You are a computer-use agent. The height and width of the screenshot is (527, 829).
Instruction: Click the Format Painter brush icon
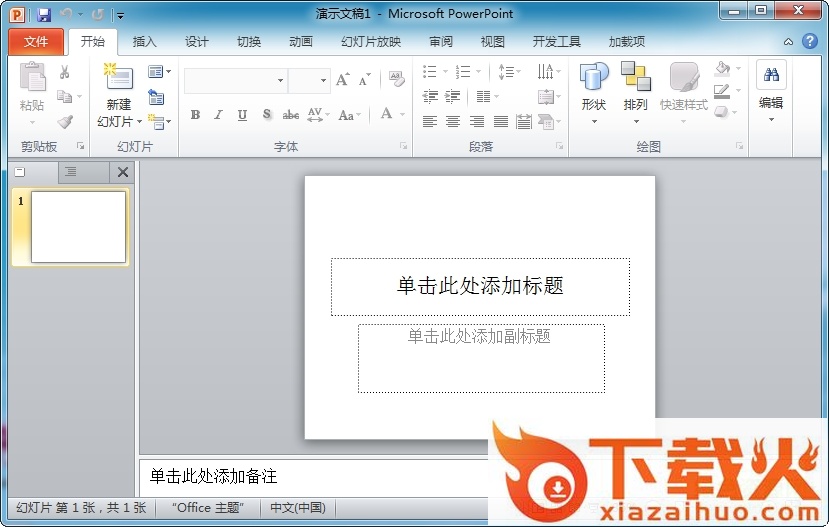(65, 121)
